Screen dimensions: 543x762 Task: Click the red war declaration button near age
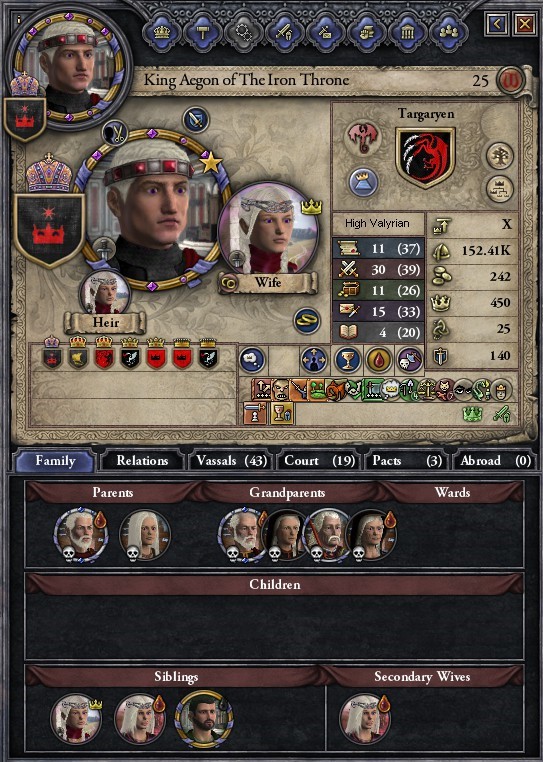[510, 80]
